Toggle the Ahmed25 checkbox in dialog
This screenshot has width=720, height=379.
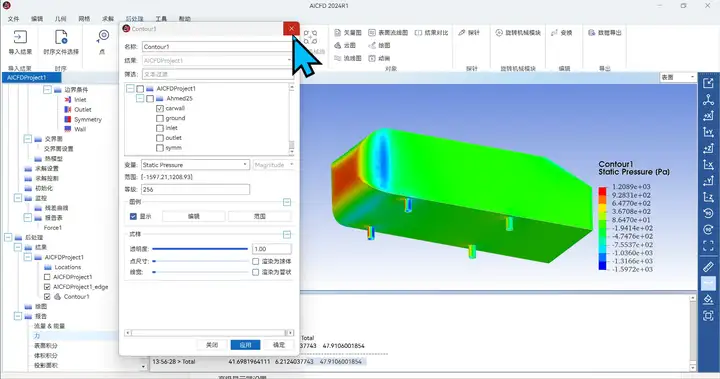[150, 99]
